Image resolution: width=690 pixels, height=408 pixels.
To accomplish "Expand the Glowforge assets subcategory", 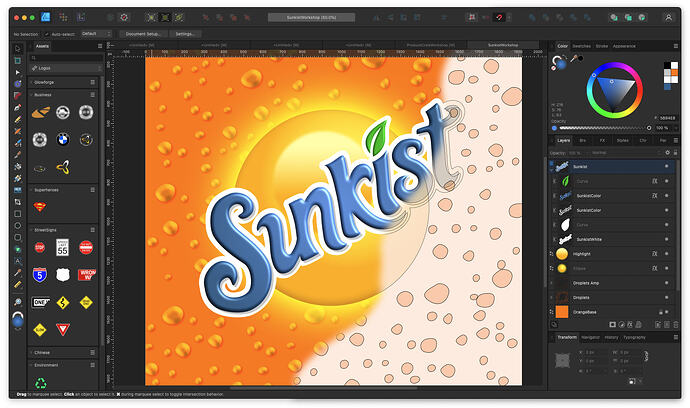I will [x=31, y=82].
